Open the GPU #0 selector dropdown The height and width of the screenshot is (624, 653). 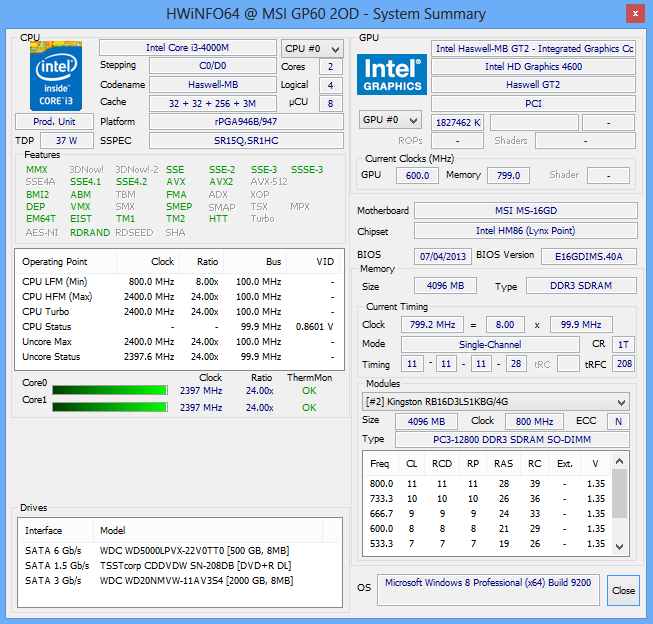click(390, 120)
